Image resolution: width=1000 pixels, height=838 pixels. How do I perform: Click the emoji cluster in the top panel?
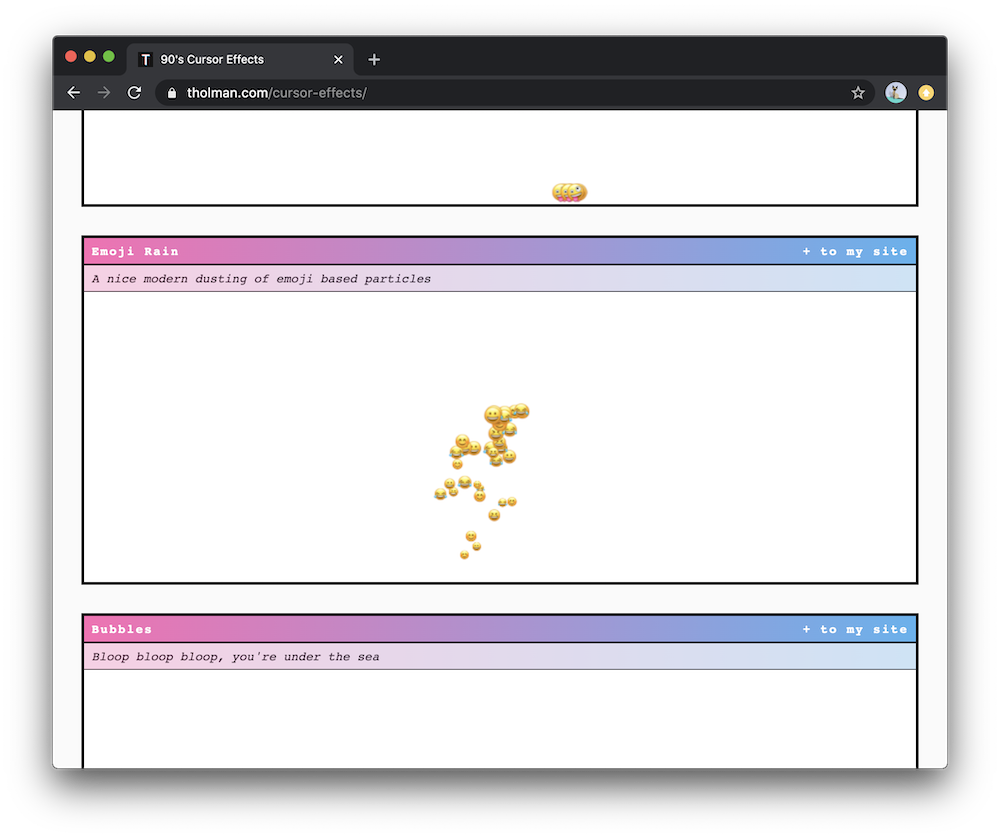click(x=570, y=192)
